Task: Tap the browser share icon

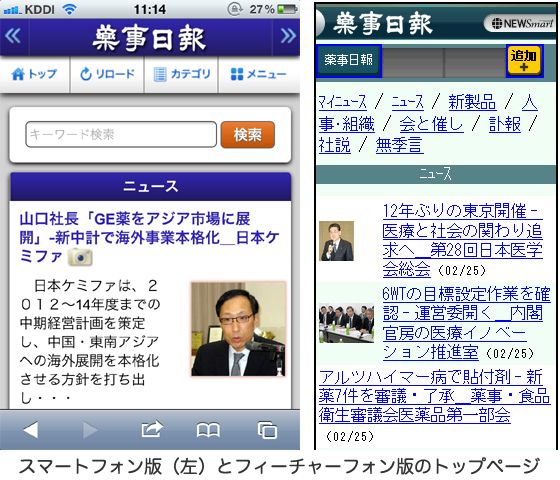Action: tap(152, 429)
